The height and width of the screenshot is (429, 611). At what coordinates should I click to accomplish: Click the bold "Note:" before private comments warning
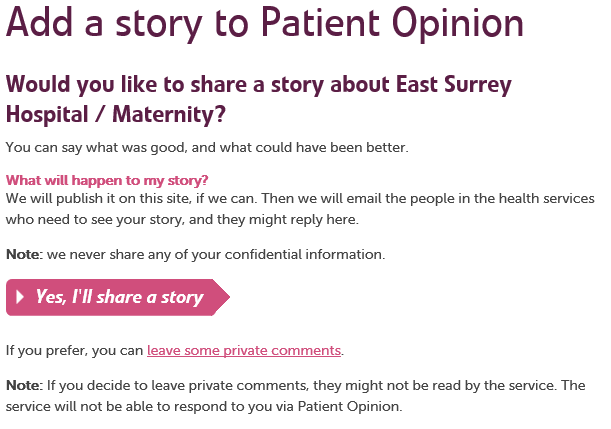point(24,385)
